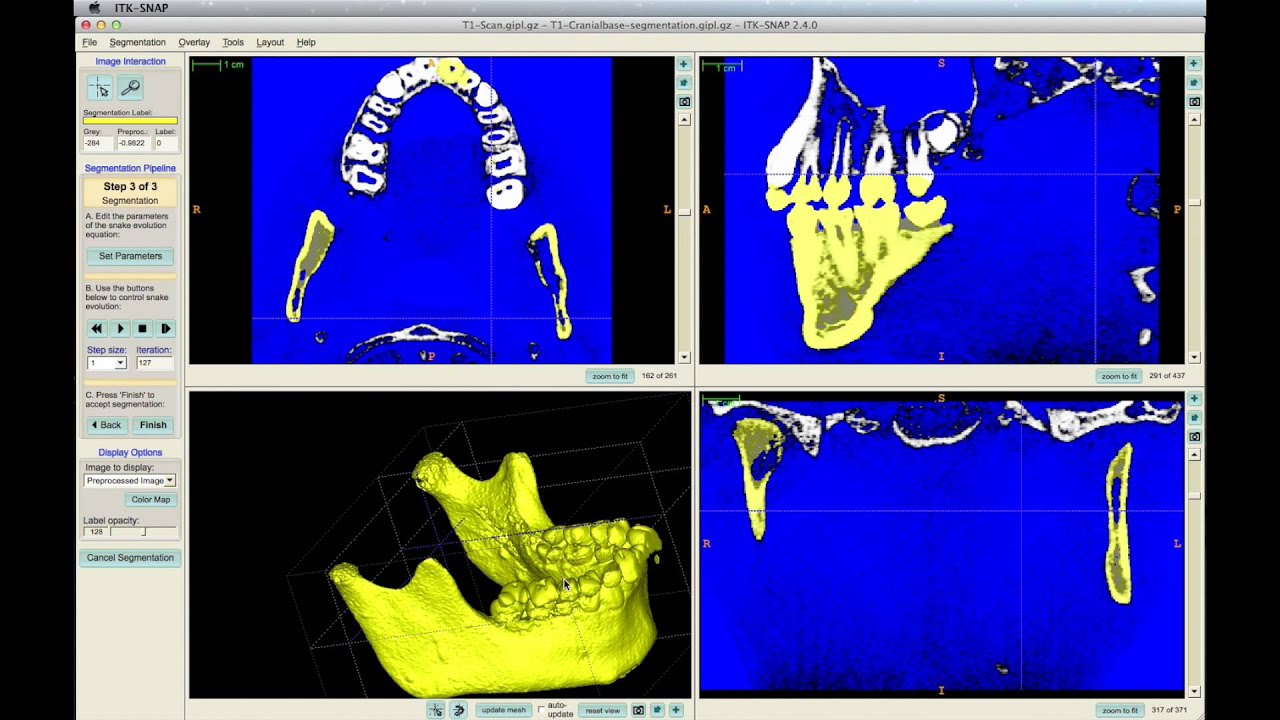
Task: Click the Set Parameters button
Action: coord(130,256)
